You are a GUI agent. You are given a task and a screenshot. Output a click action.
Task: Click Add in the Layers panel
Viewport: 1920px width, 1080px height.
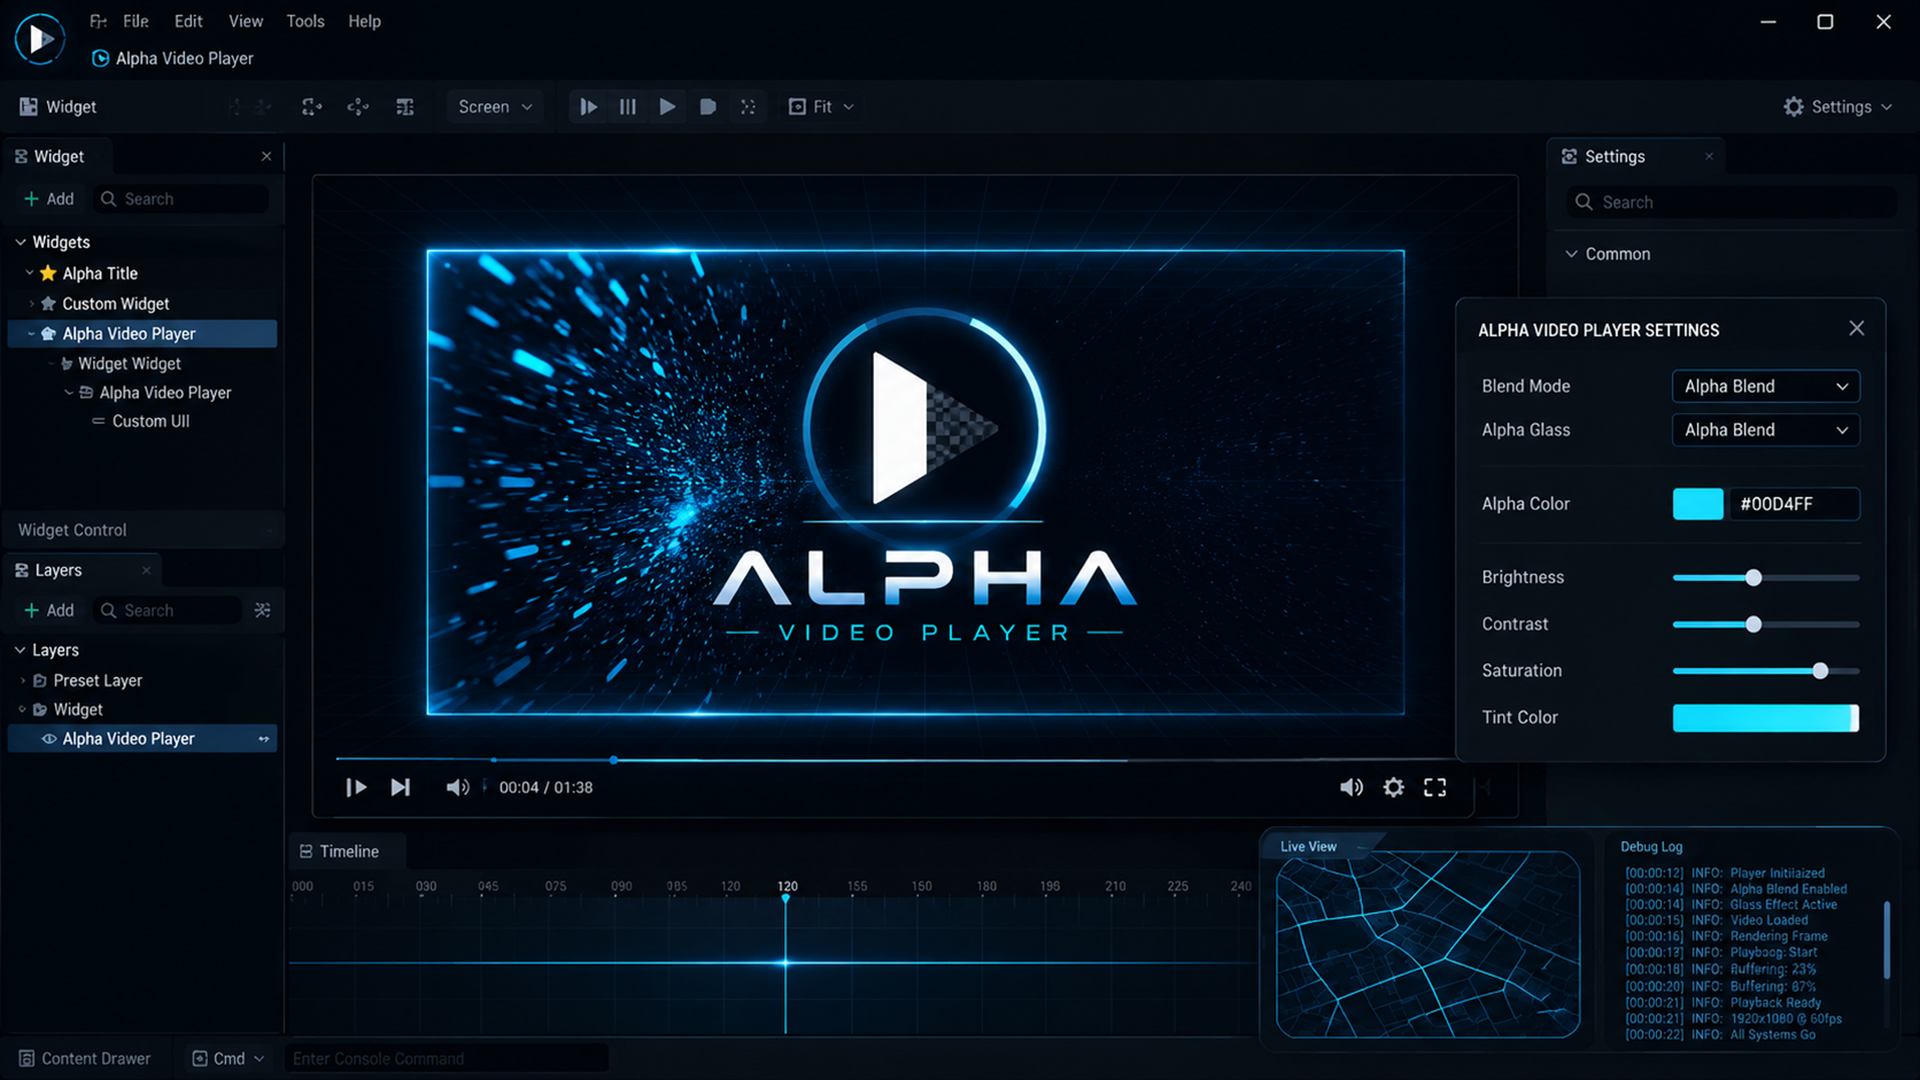49,610
